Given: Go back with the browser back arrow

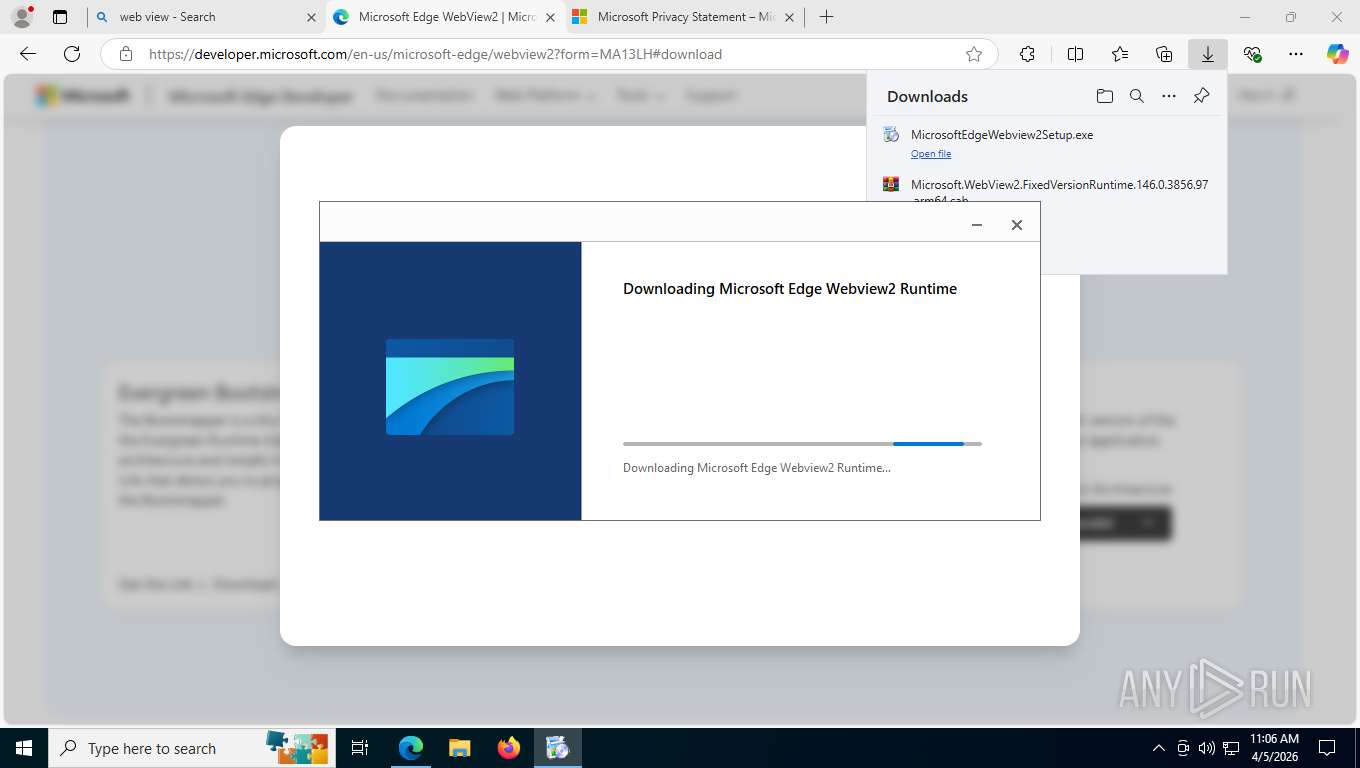Looking at the screenshot, I should point(28,54).
